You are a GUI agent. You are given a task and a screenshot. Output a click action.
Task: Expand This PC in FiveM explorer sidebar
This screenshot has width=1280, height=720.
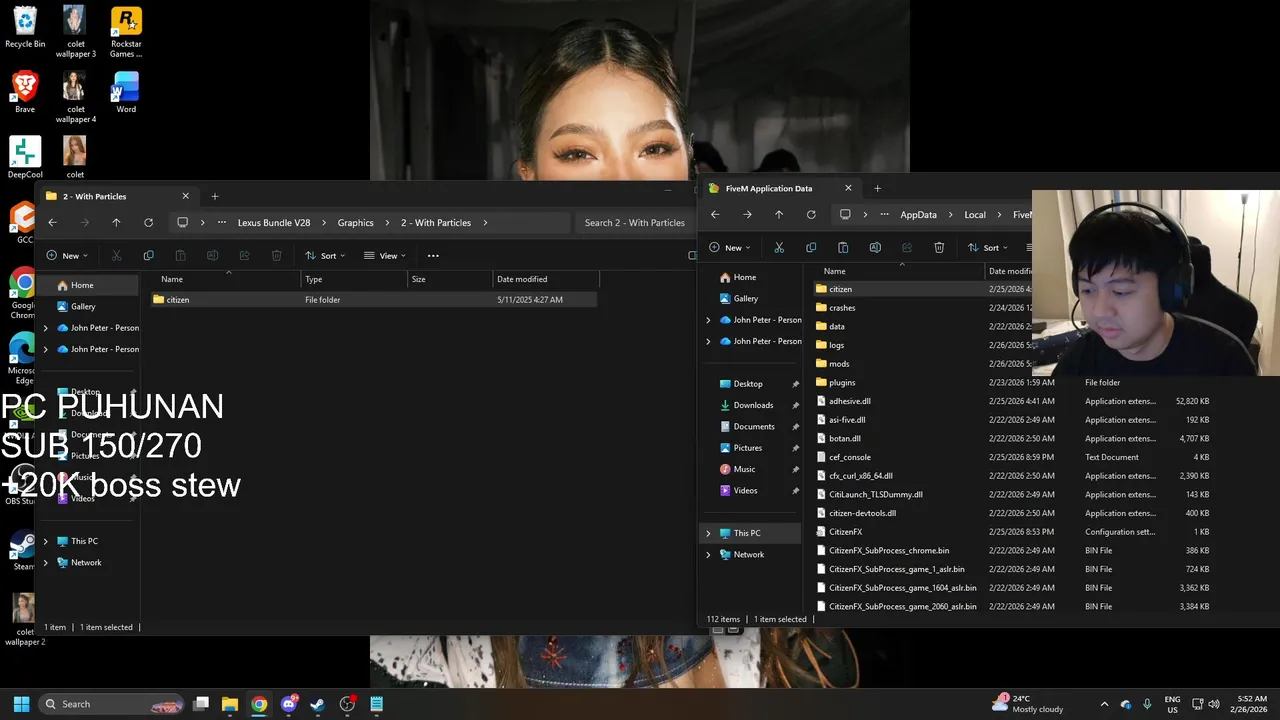point(708,533)
